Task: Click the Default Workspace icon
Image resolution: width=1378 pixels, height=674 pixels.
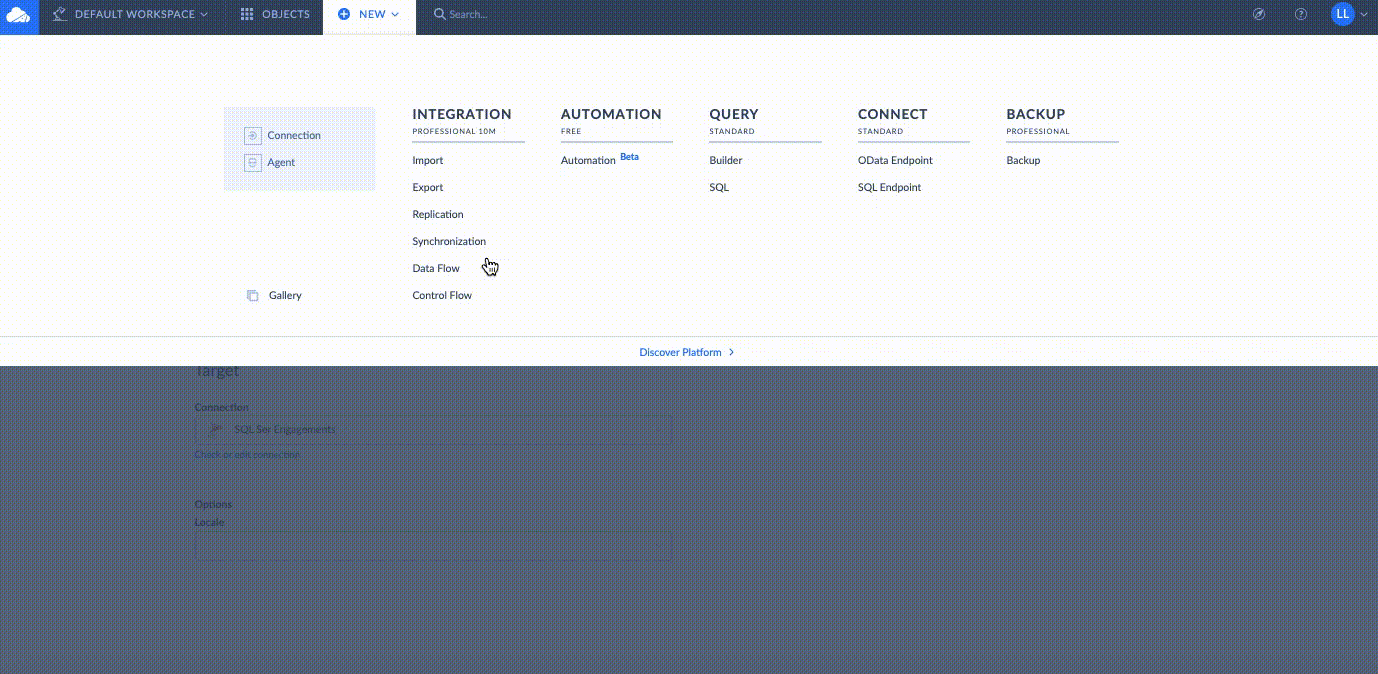Action: tap(59, 14)
